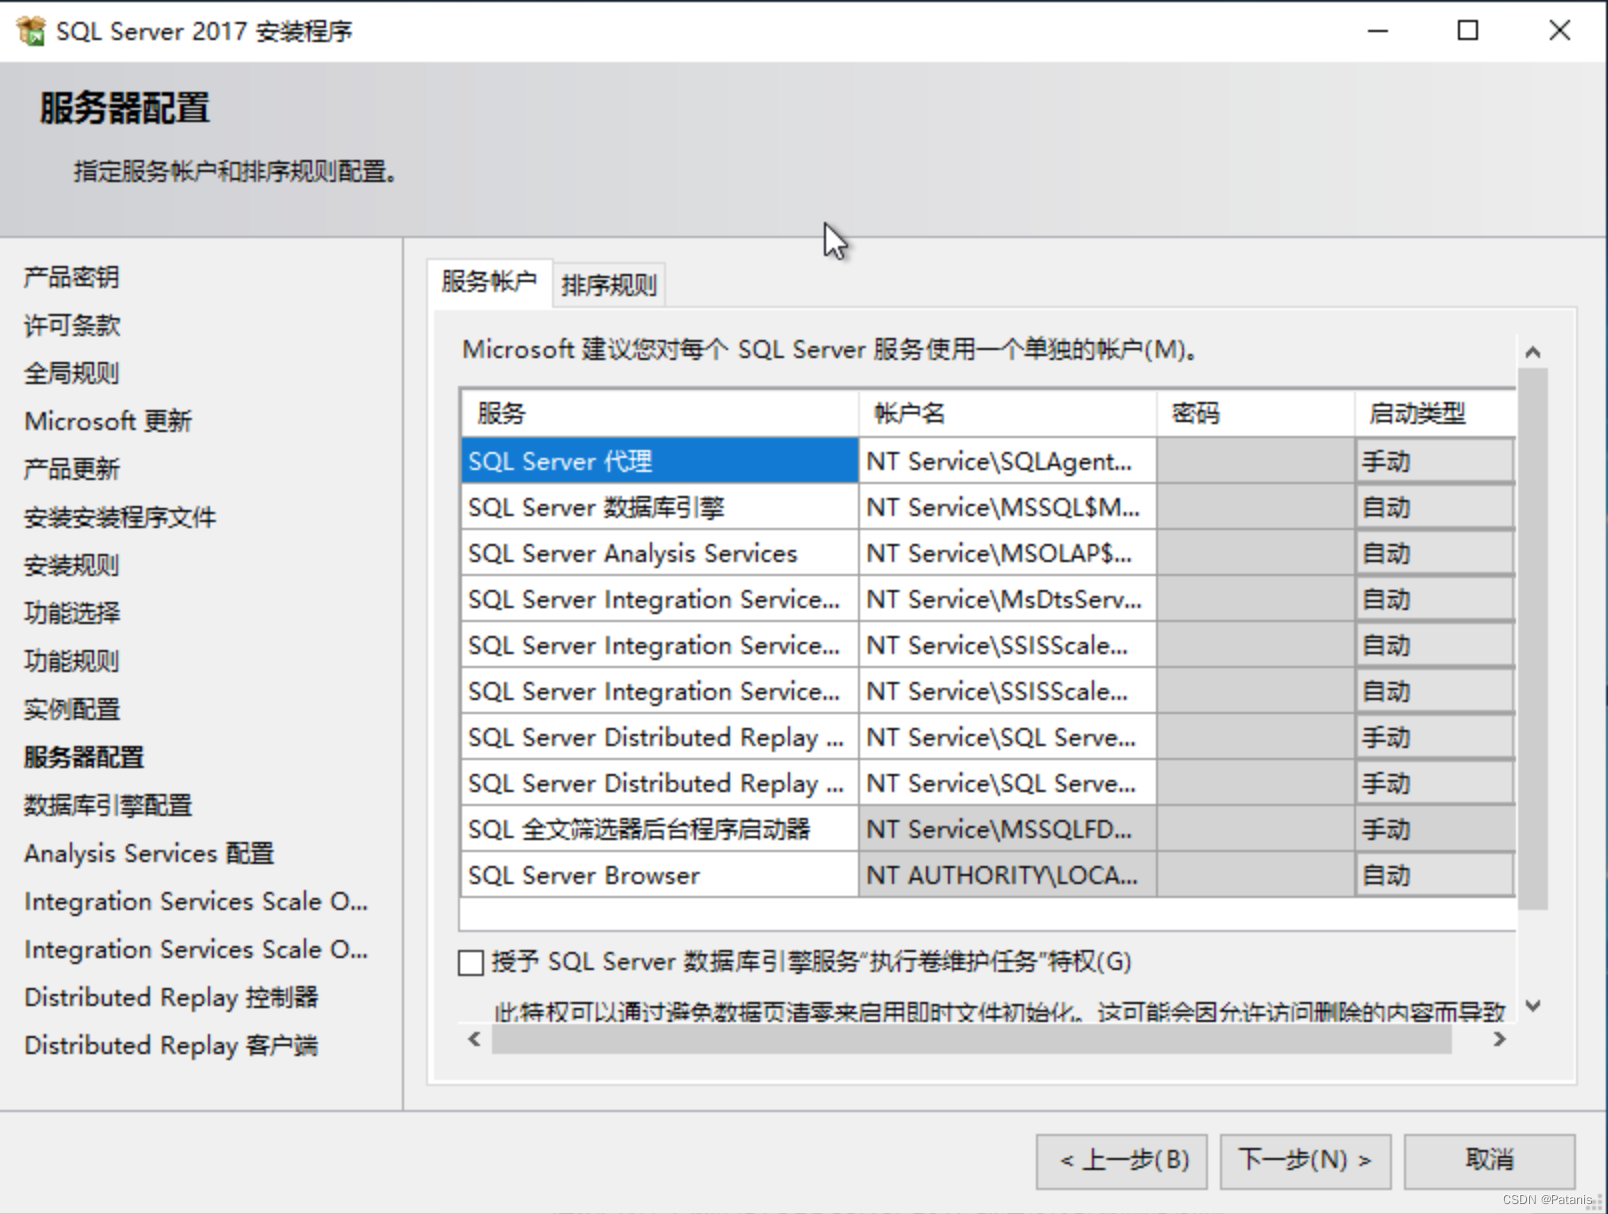Click 实例配置 step in sidebar
The image size is (1608, 1214).
point(72,709)
